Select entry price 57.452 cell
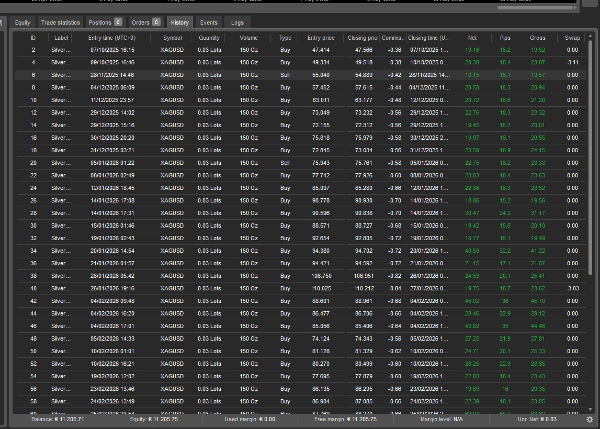This screenshot has height=429, width=600. pos(321,88)
